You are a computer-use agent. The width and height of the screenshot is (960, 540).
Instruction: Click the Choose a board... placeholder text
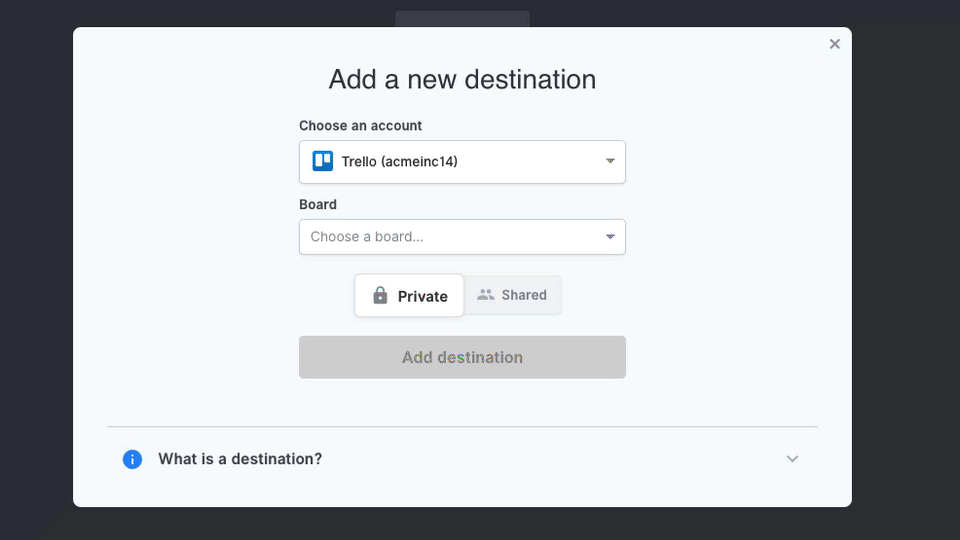367,237
